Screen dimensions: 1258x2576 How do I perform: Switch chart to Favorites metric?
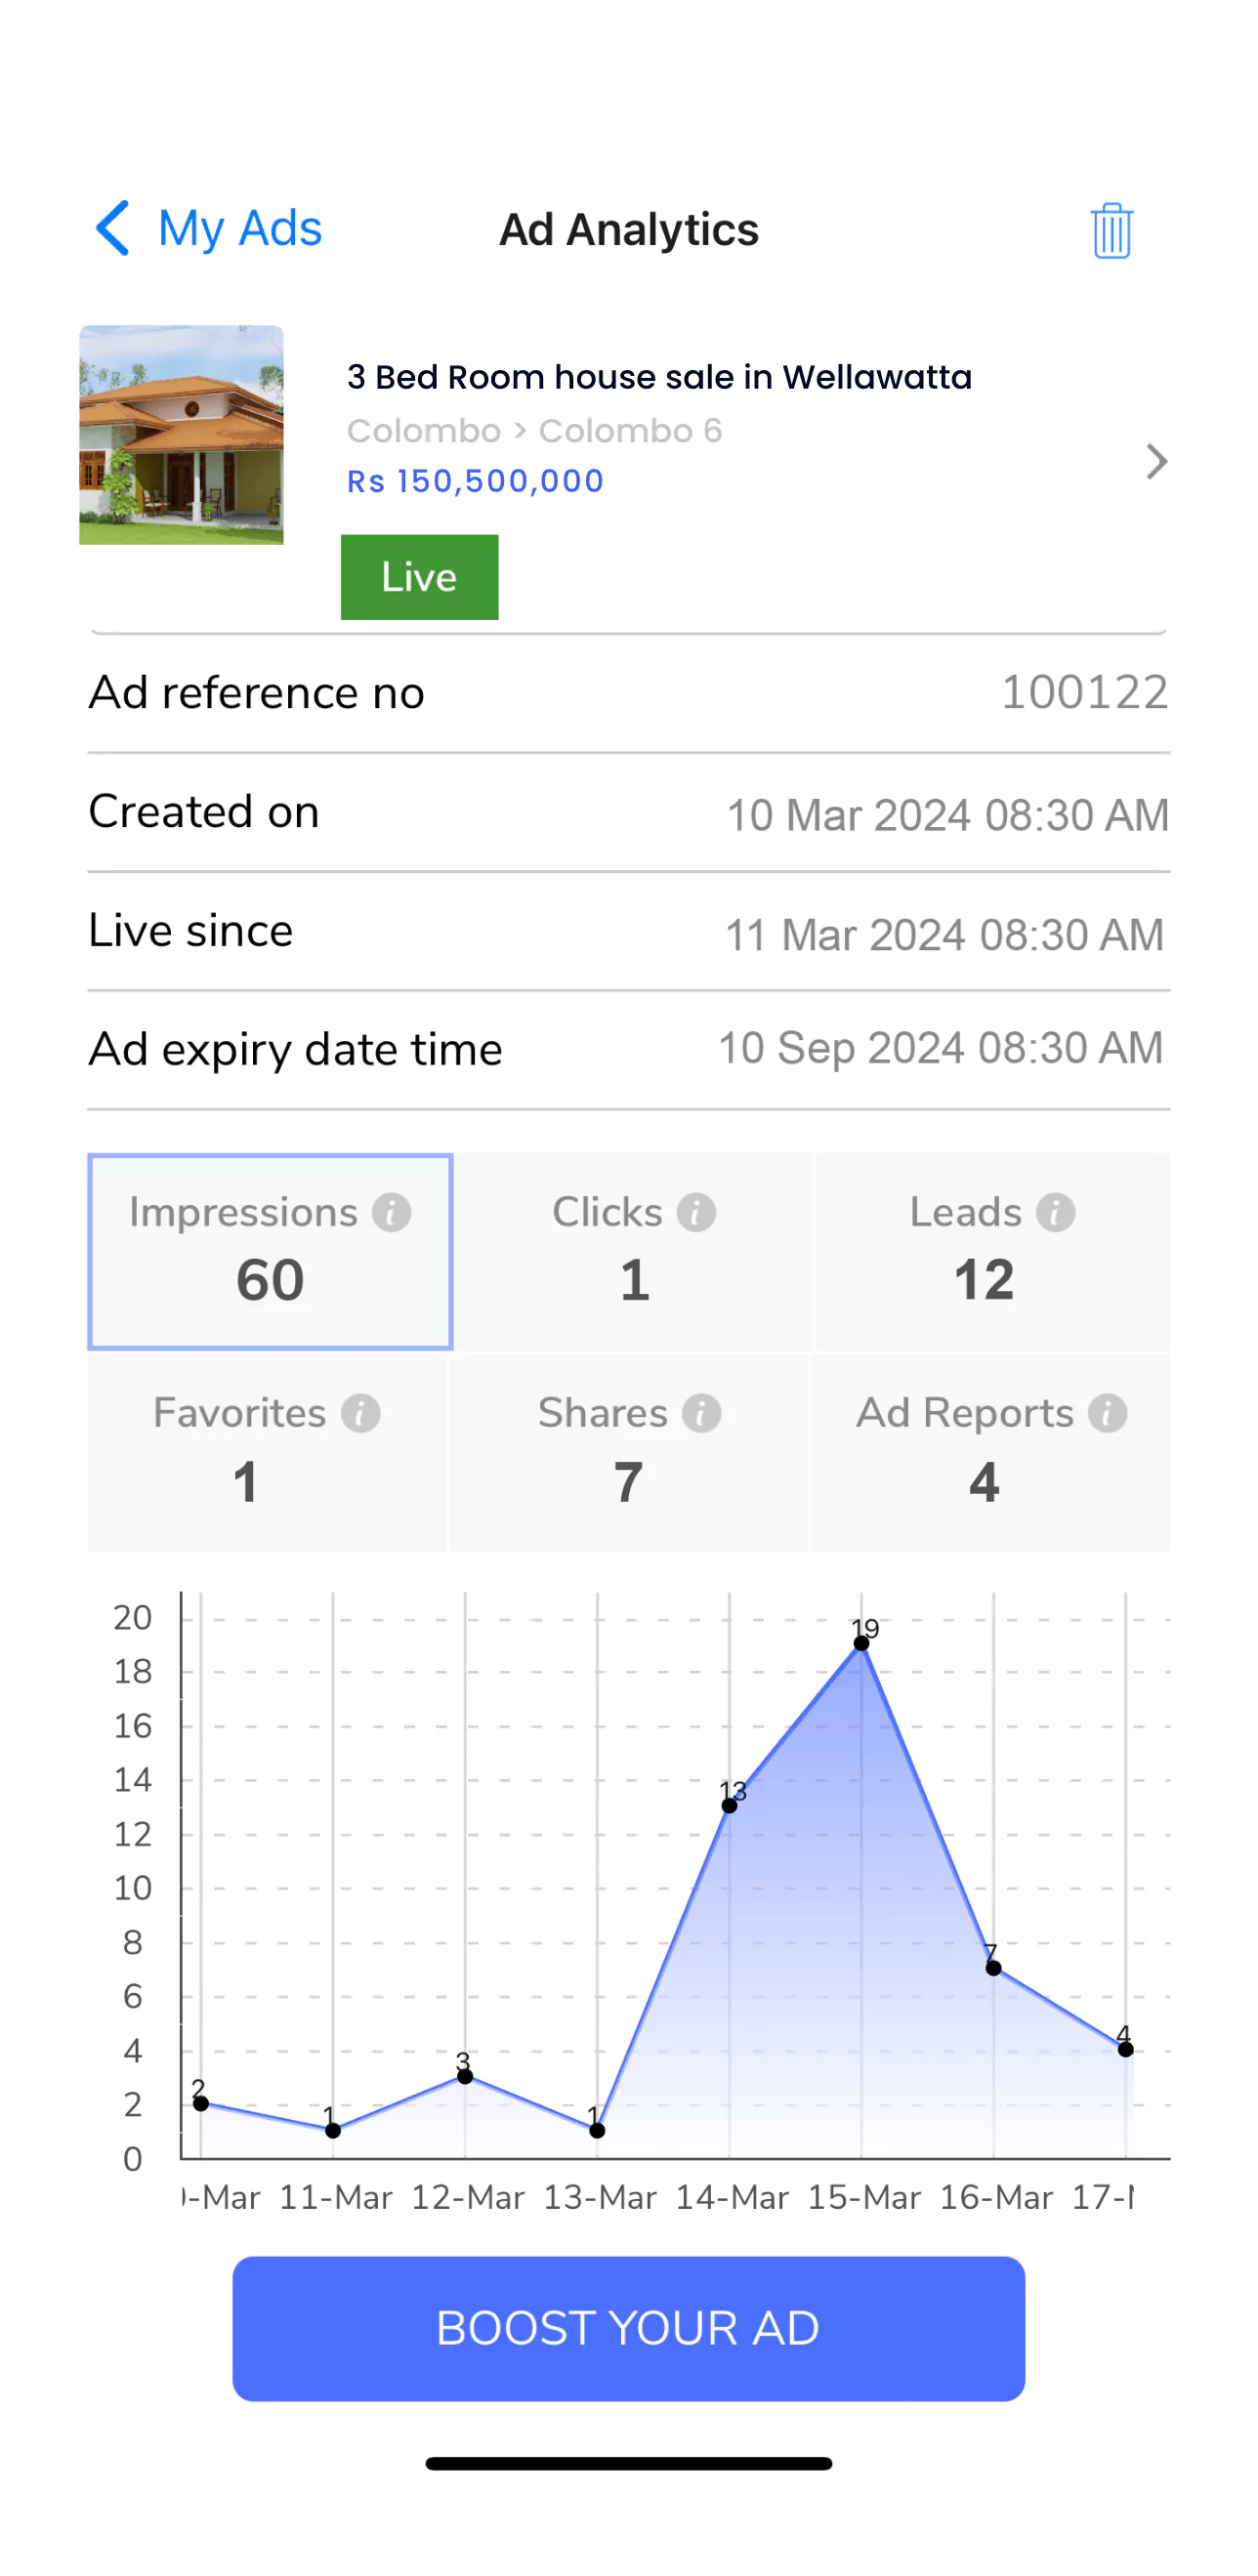(267, 1453)
